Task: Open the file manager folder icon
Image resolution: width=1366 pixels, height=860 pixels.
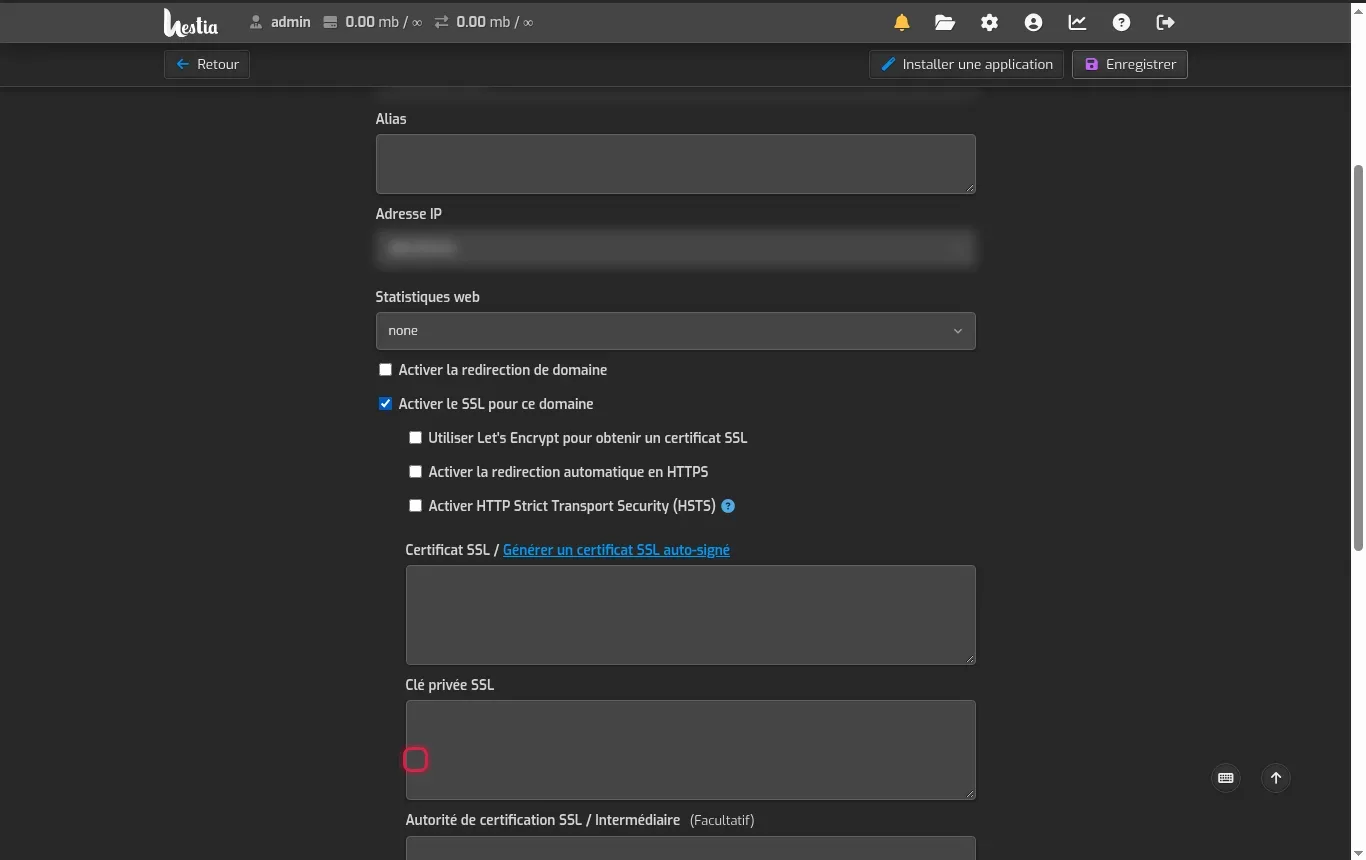Action: point(945,22)
